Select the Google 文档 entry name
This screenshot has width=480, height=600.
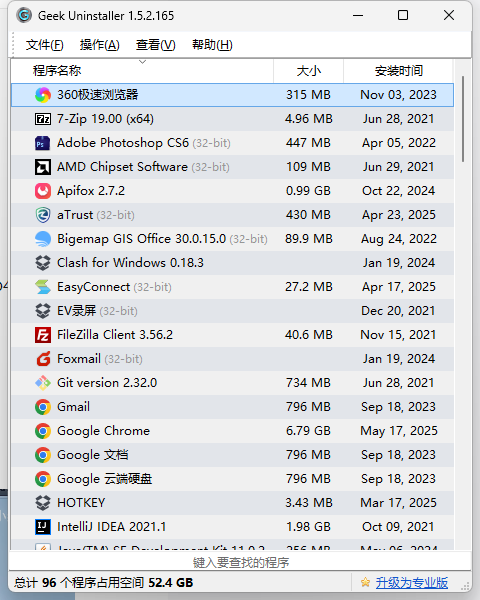coord(93,455)
